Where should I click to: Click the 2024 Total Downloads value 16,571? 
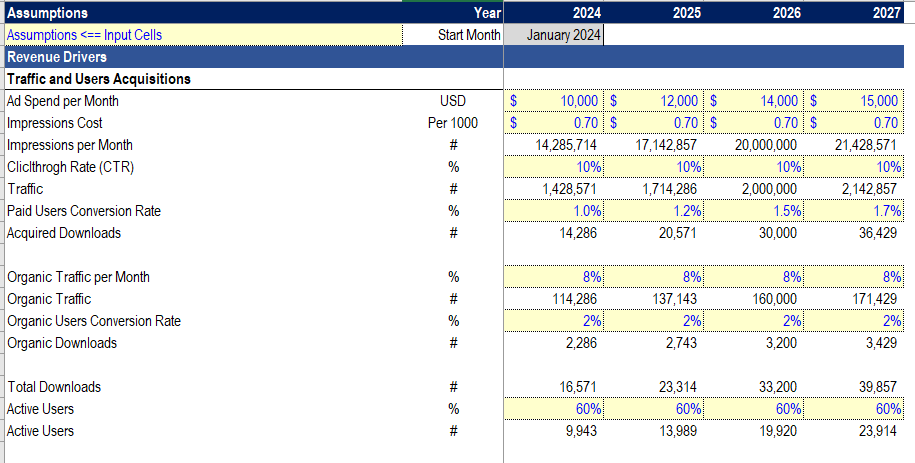pos(553,387)
